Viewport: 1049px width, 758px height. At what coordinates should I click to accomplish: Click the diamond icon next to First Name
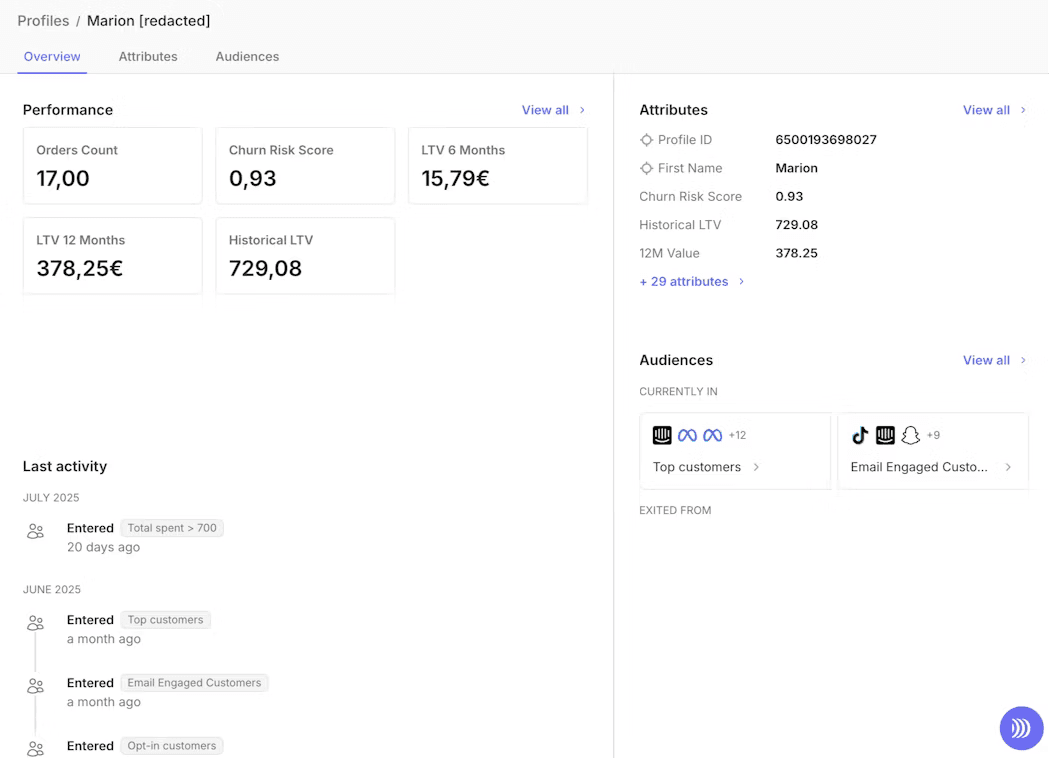coord(646,168)
